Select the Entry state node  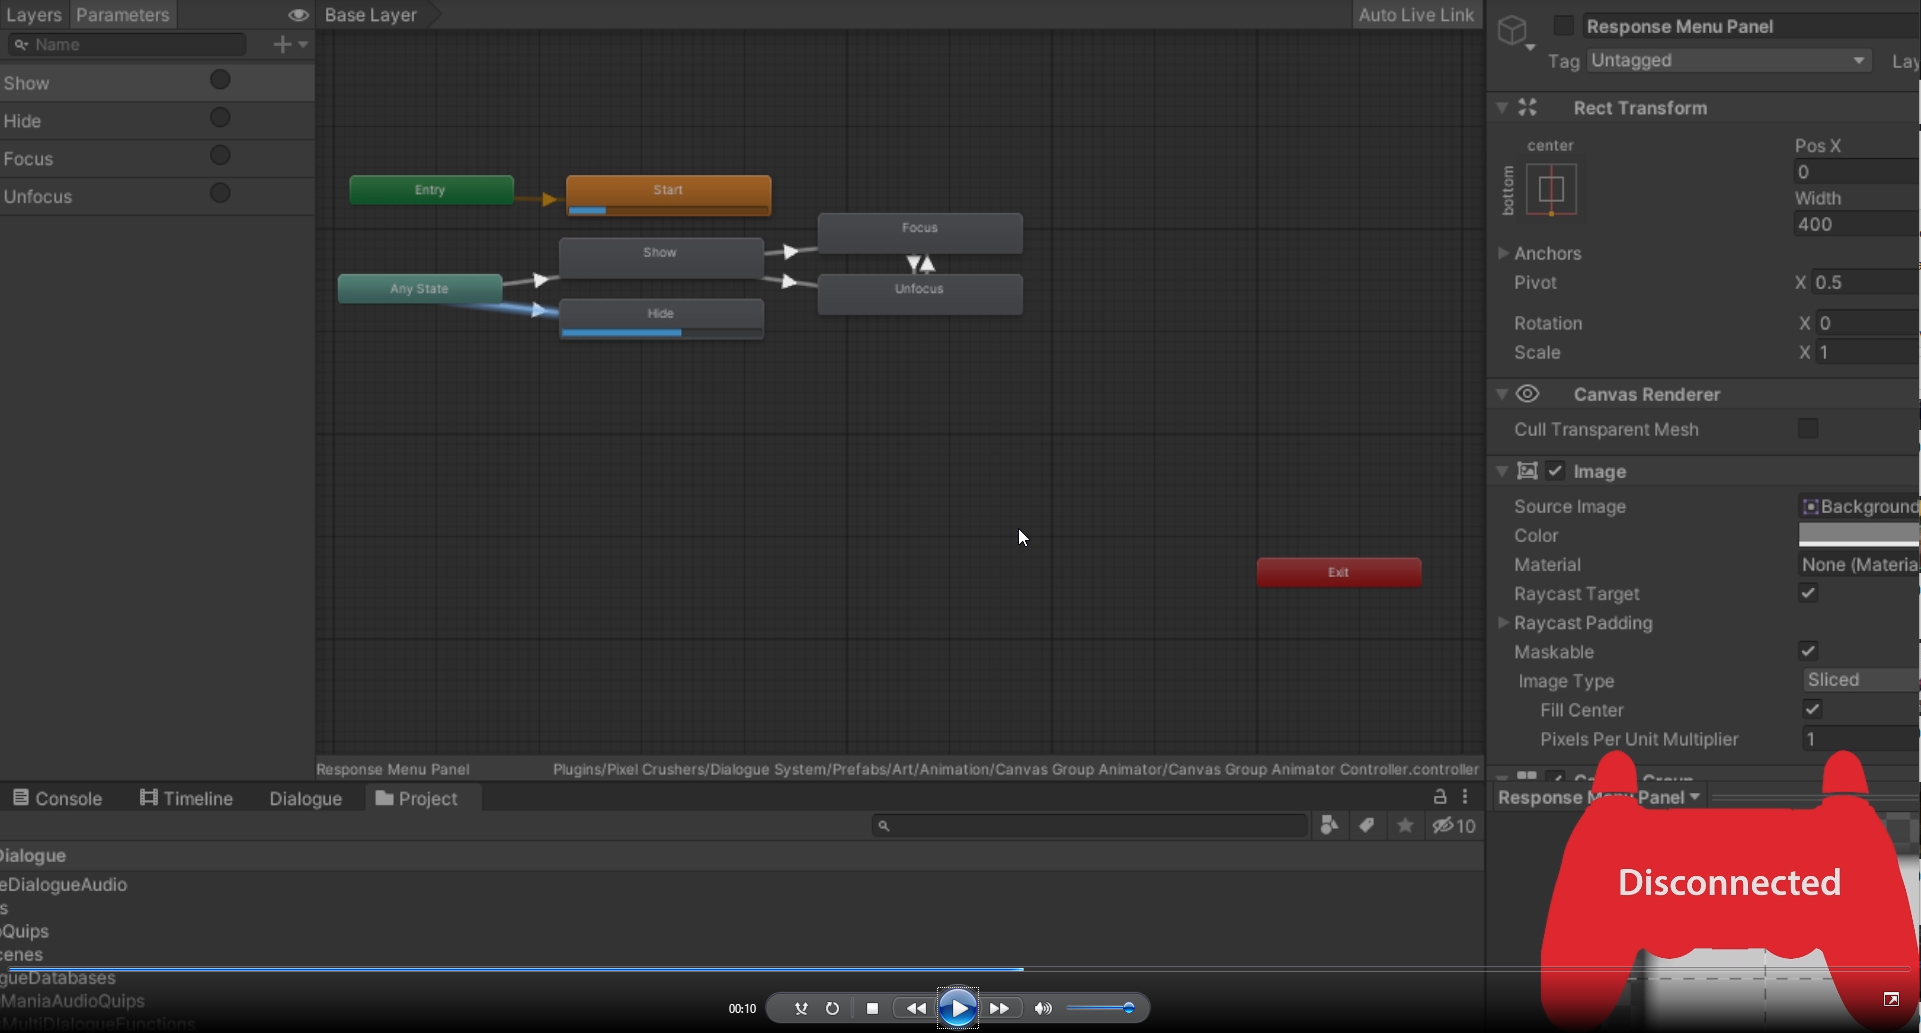pyautogui.click(x=431, y=190)
